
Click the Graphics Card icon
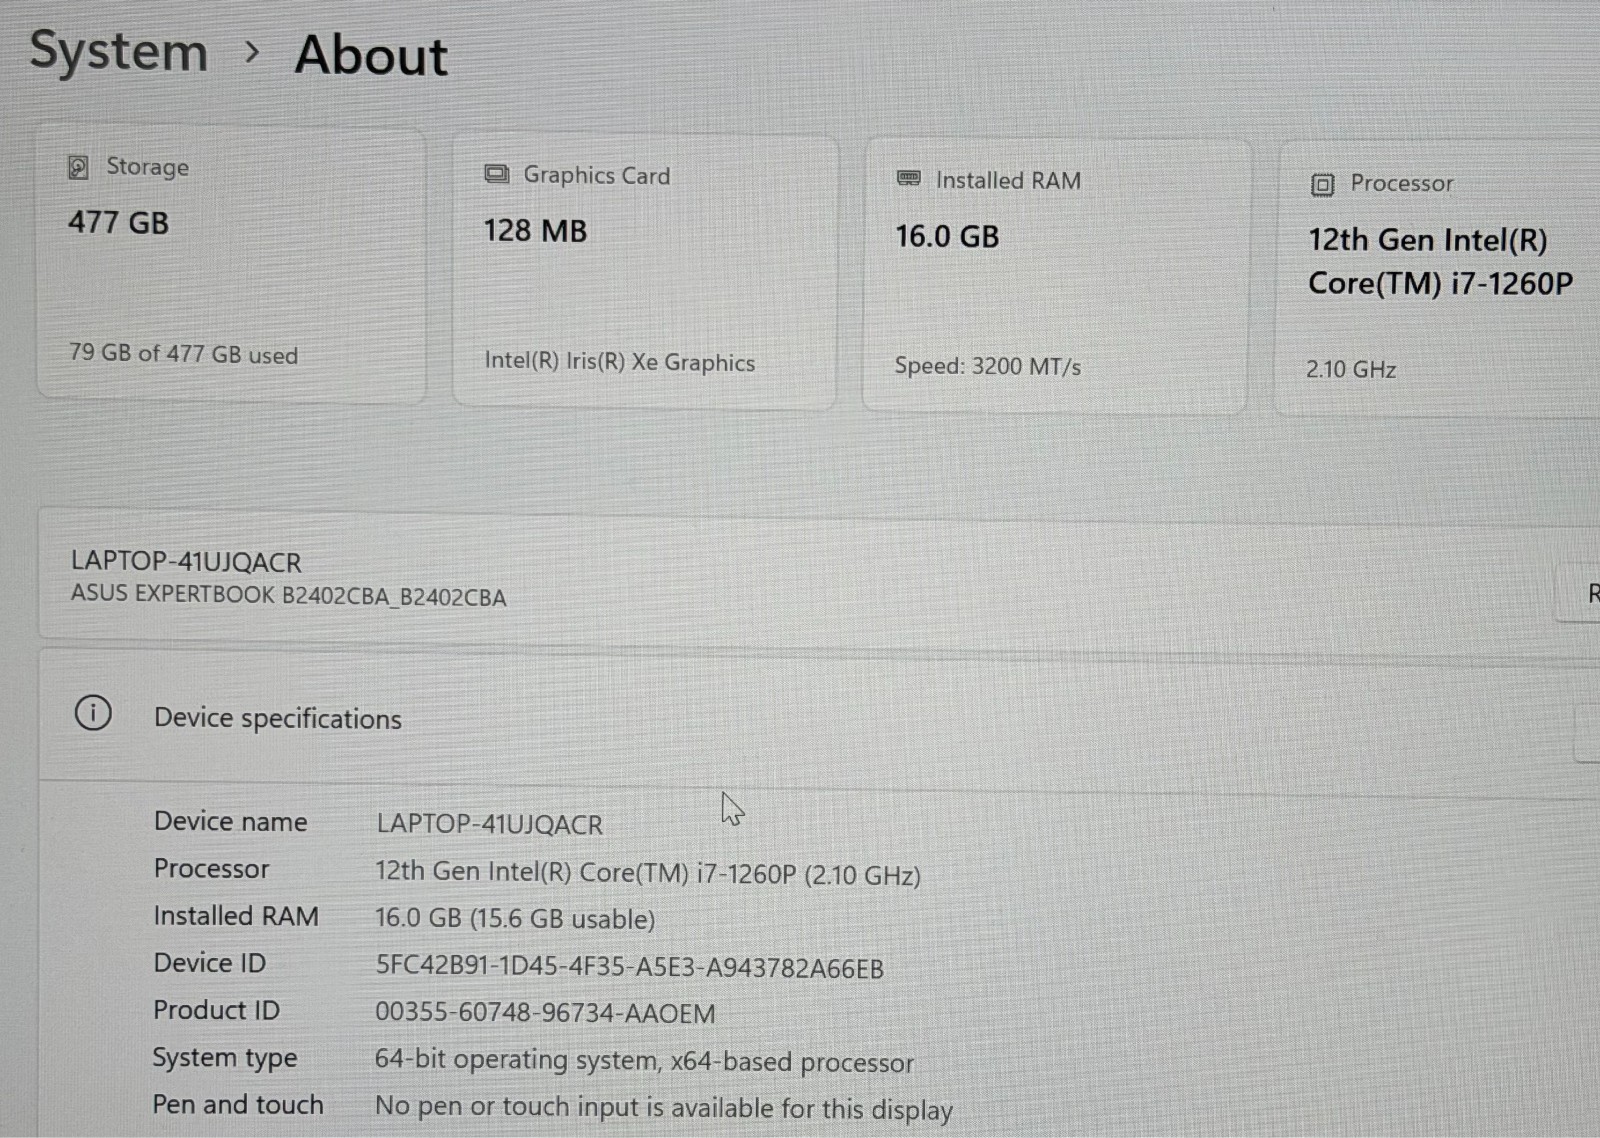(497, 174)
